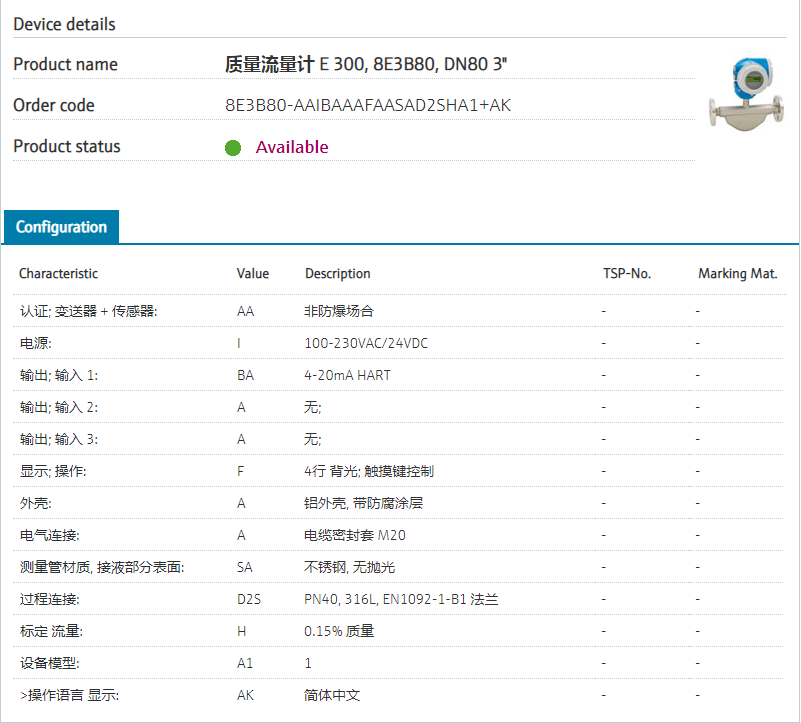This screenshot has width=801, height=723.
Task: Select order code 8E3B80-AAIBAAAFAASAD2SHA1+AK text
Action: tap(368, 105)
